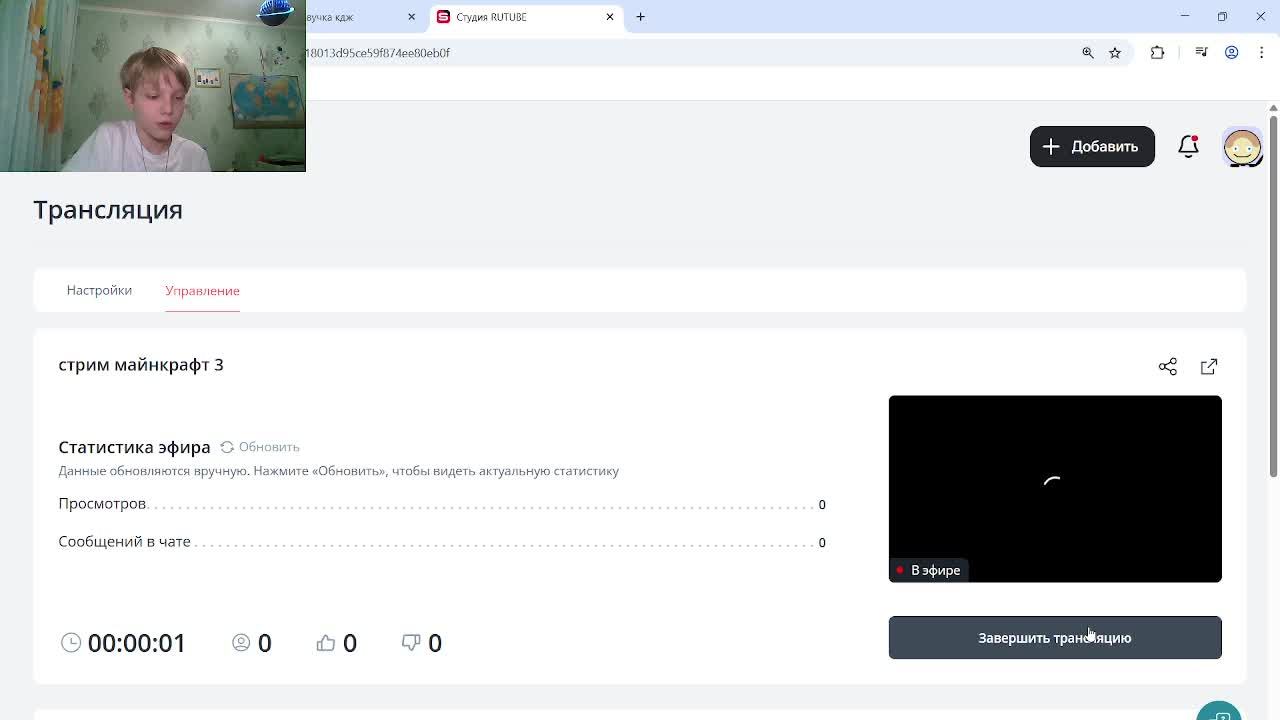Click the likes thumbs-up icon
Viewport: 1280px width, 720px height.
click(326, 642)
